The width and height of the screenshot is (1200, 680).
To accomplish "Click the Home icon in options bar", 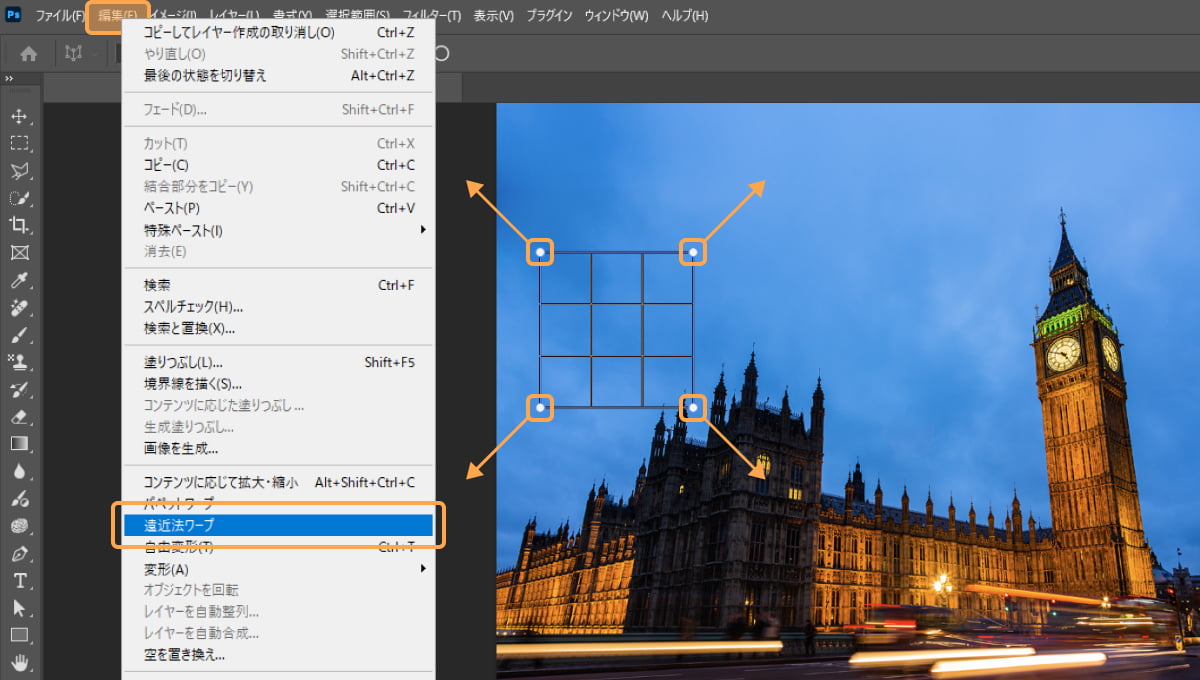I will pos(29,54).
